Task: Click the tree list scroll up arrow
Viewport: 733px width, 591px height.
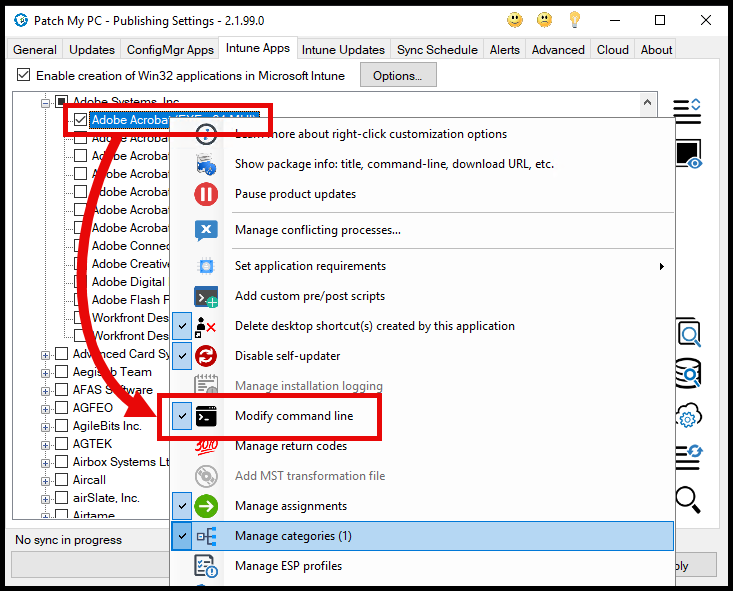Action: [x=647, y=102]
